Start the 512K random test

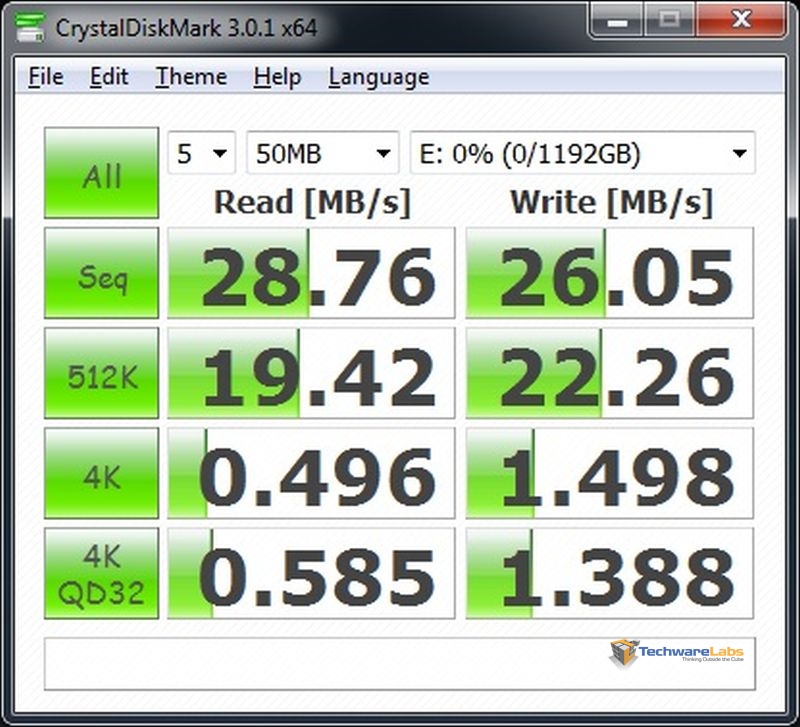click(102, 373)
